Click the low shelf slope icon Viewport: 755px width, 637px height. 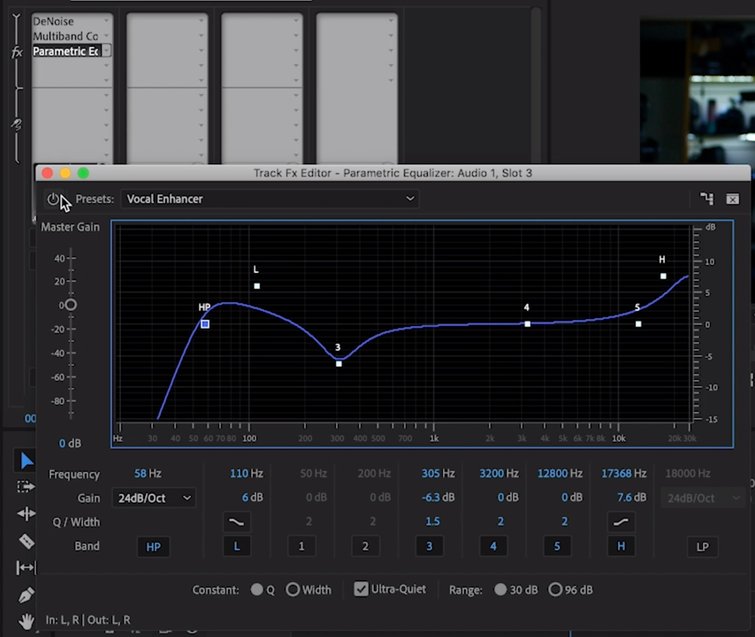[237, 521]
